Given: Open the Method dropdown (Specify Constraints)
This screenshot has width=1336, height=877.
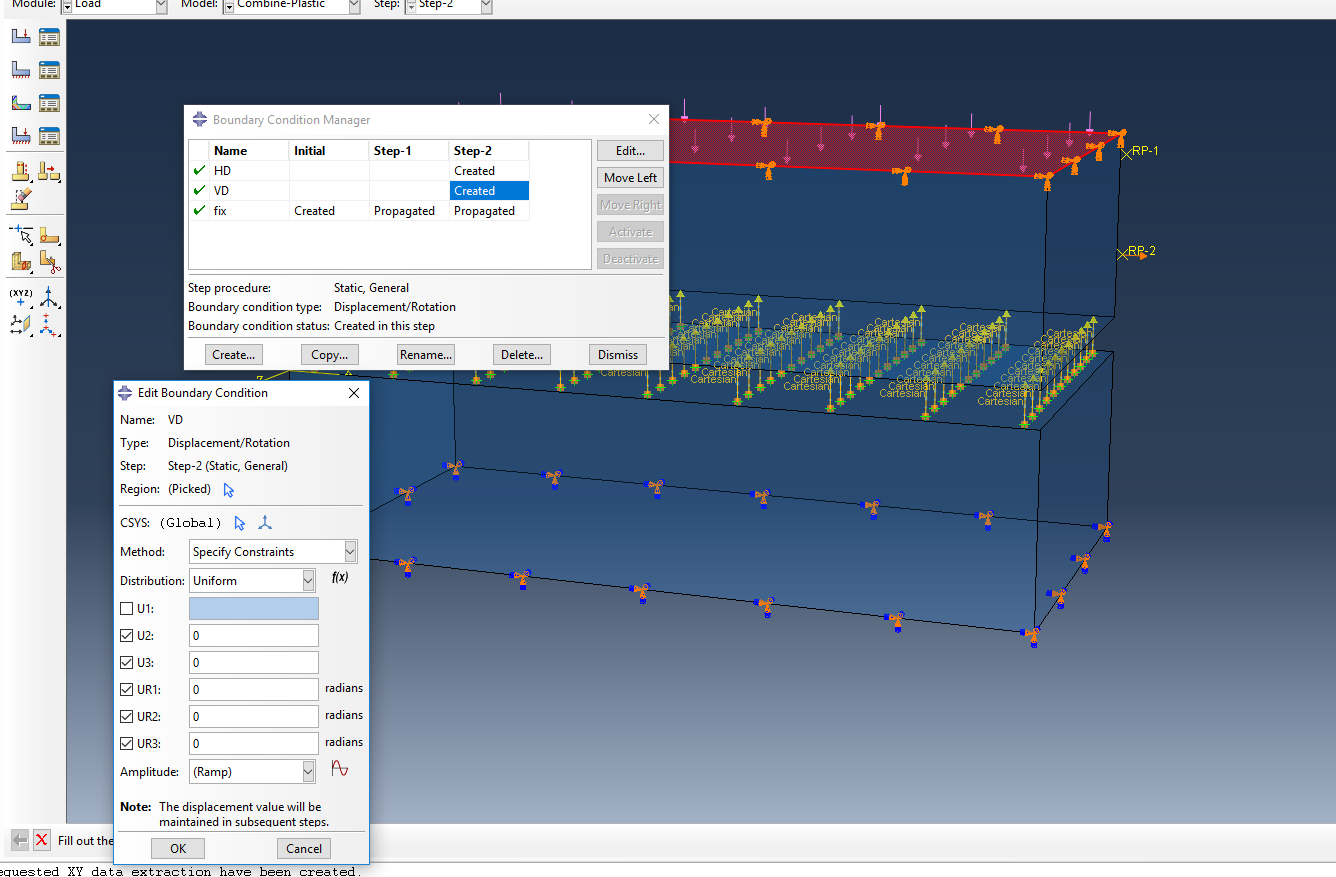Looking at the screenshot, I should coord(273,551).
